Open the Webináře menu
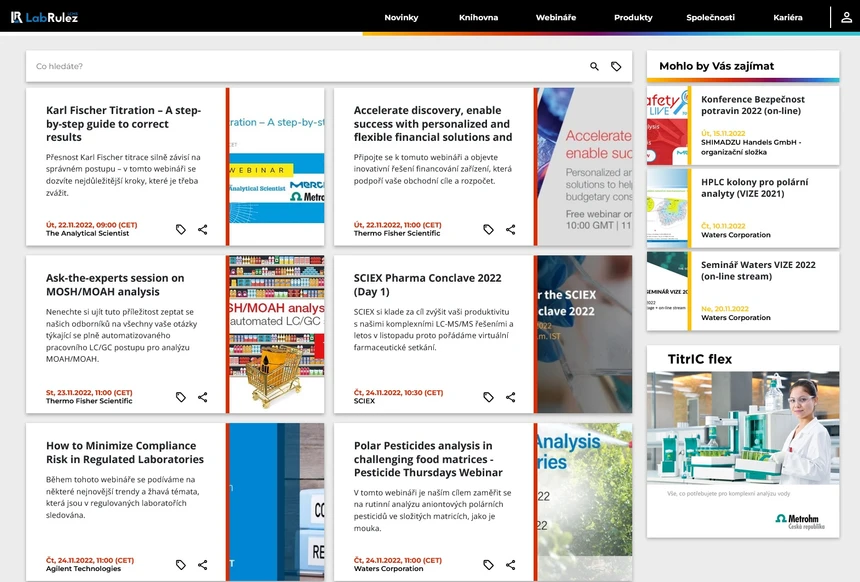860x582 pixels. point(556,18)
